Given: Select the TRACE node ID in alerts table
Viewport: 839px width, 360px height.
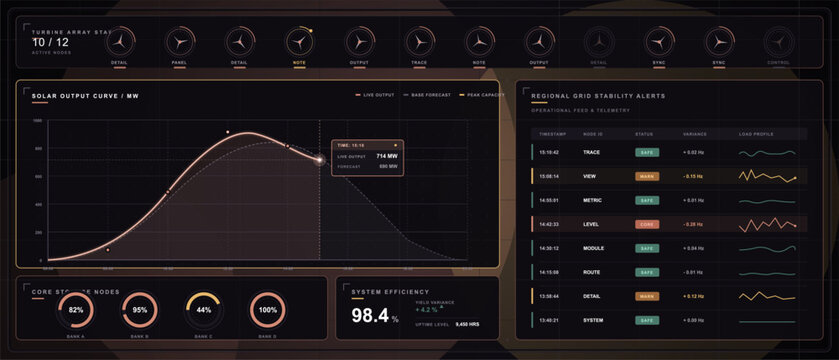Looking at the screenshot, I should 591,152.
